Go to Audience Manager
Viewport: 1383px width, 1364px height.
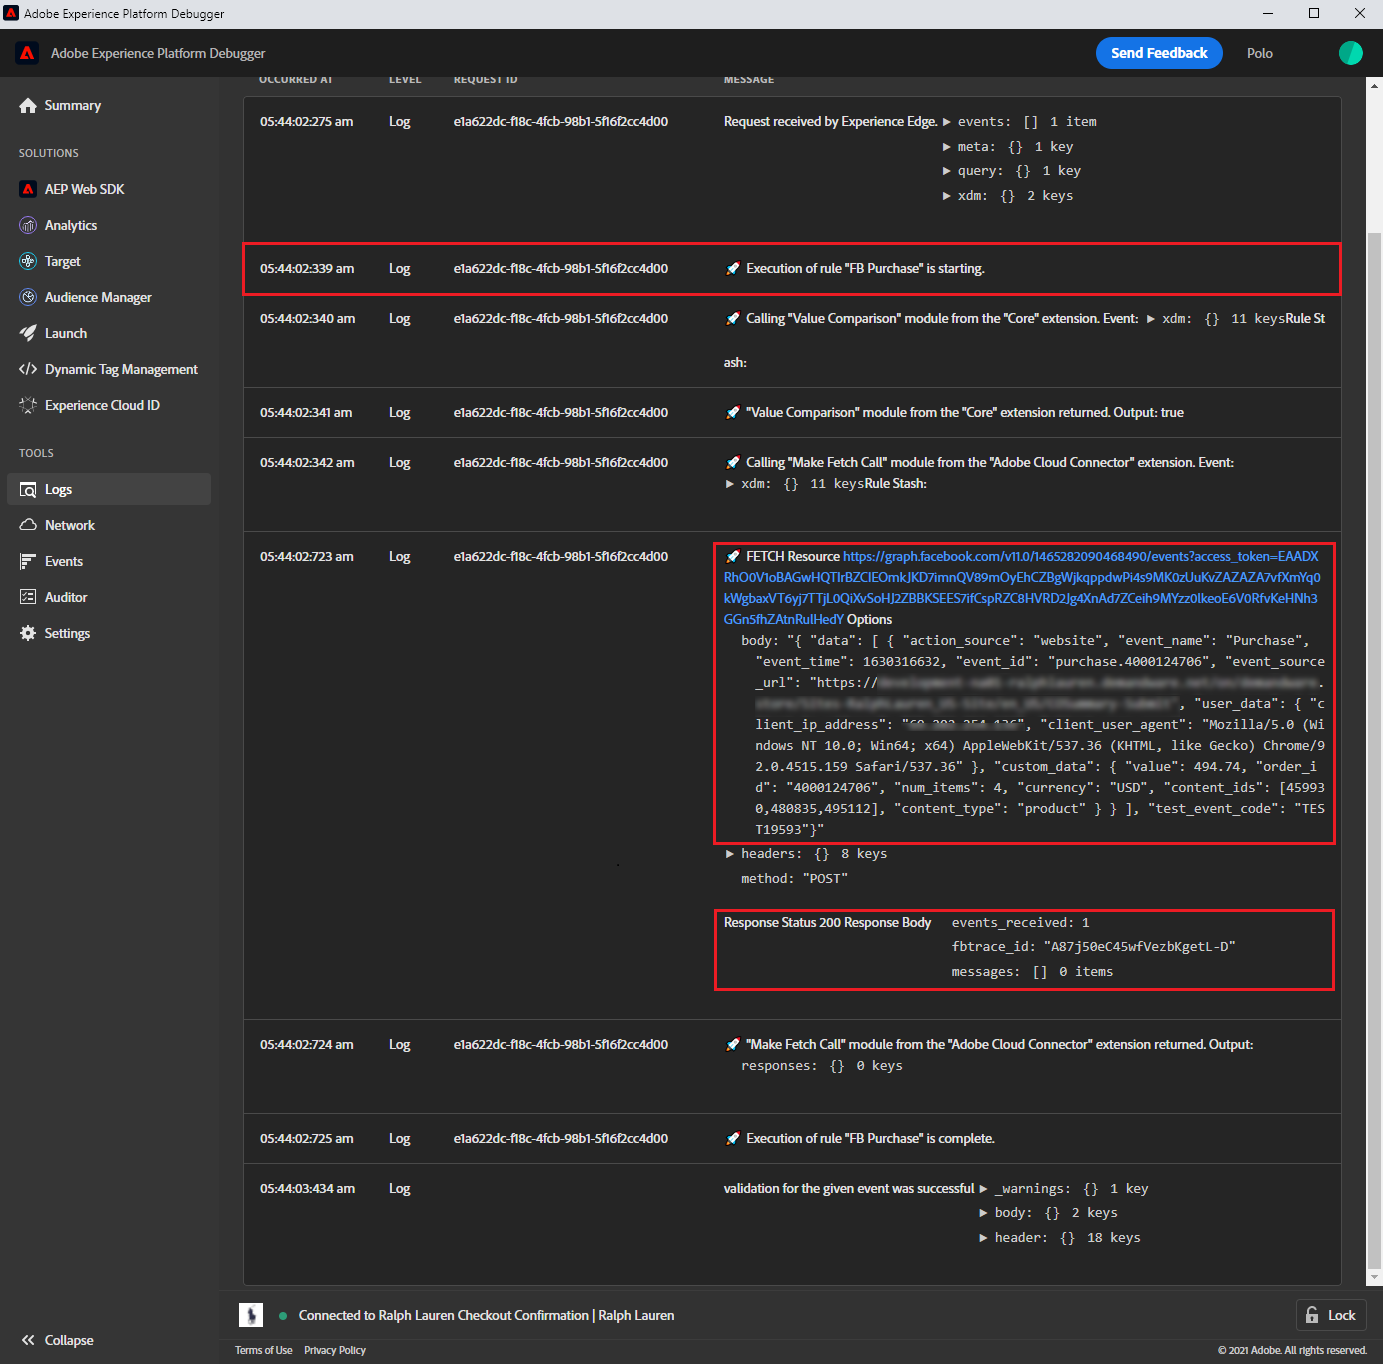click(x=98, y=297)
